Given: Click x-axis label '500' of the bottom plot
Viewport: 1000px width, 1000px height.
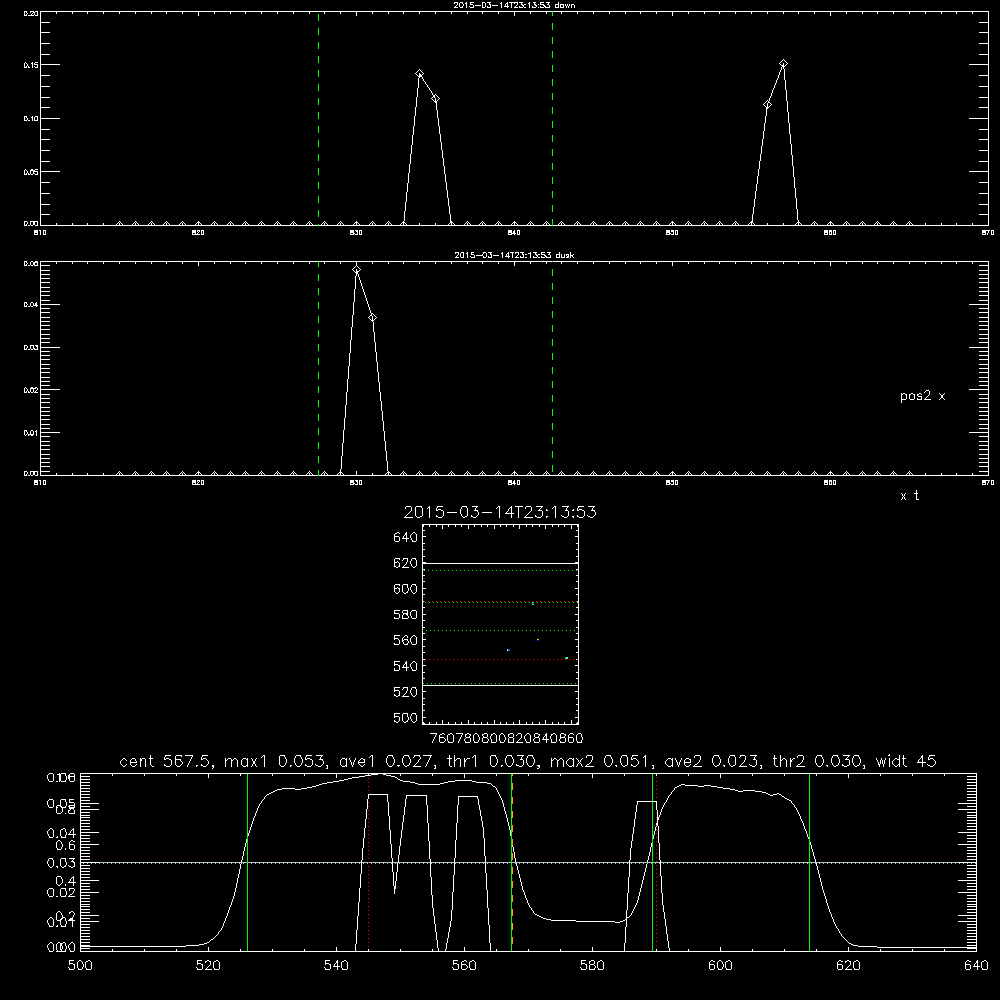Looking at the screenshot, I should (x=80, y=966).
